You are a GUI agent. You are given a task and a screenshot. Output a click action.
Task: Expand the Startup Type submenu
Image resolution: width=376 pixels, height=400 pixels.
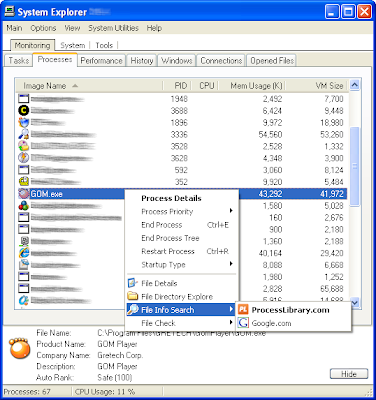coord(231,264)
